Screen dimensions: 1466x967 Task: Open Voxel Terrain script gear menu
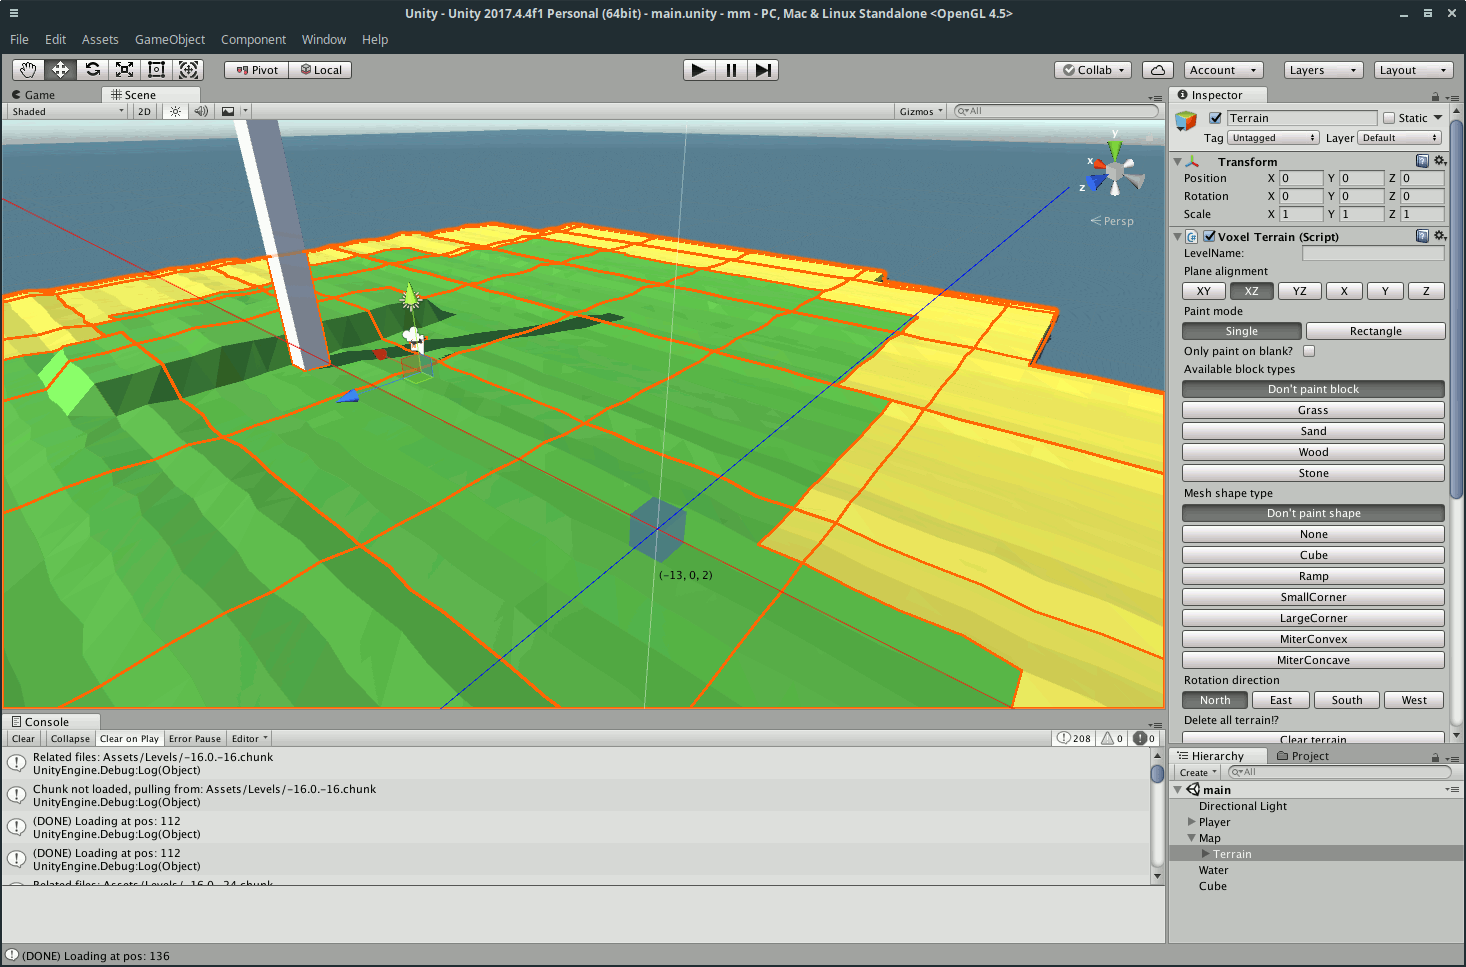point(1440,236)
